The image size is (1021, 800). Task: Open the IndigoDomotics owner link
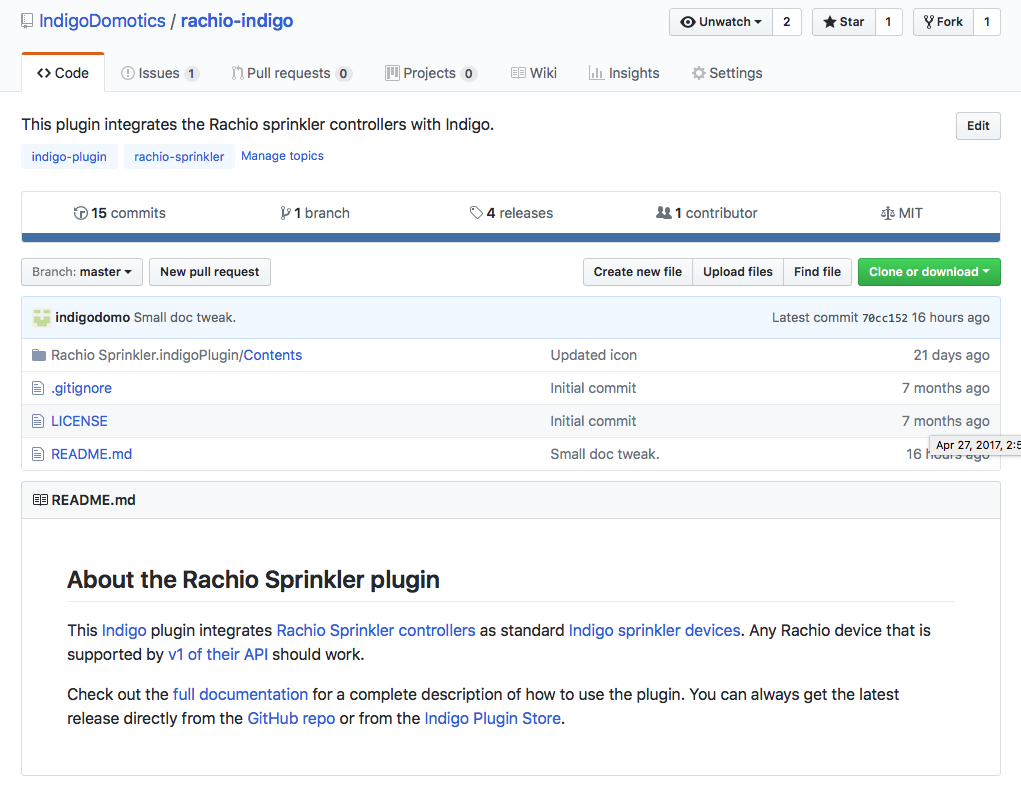(102, 21)
